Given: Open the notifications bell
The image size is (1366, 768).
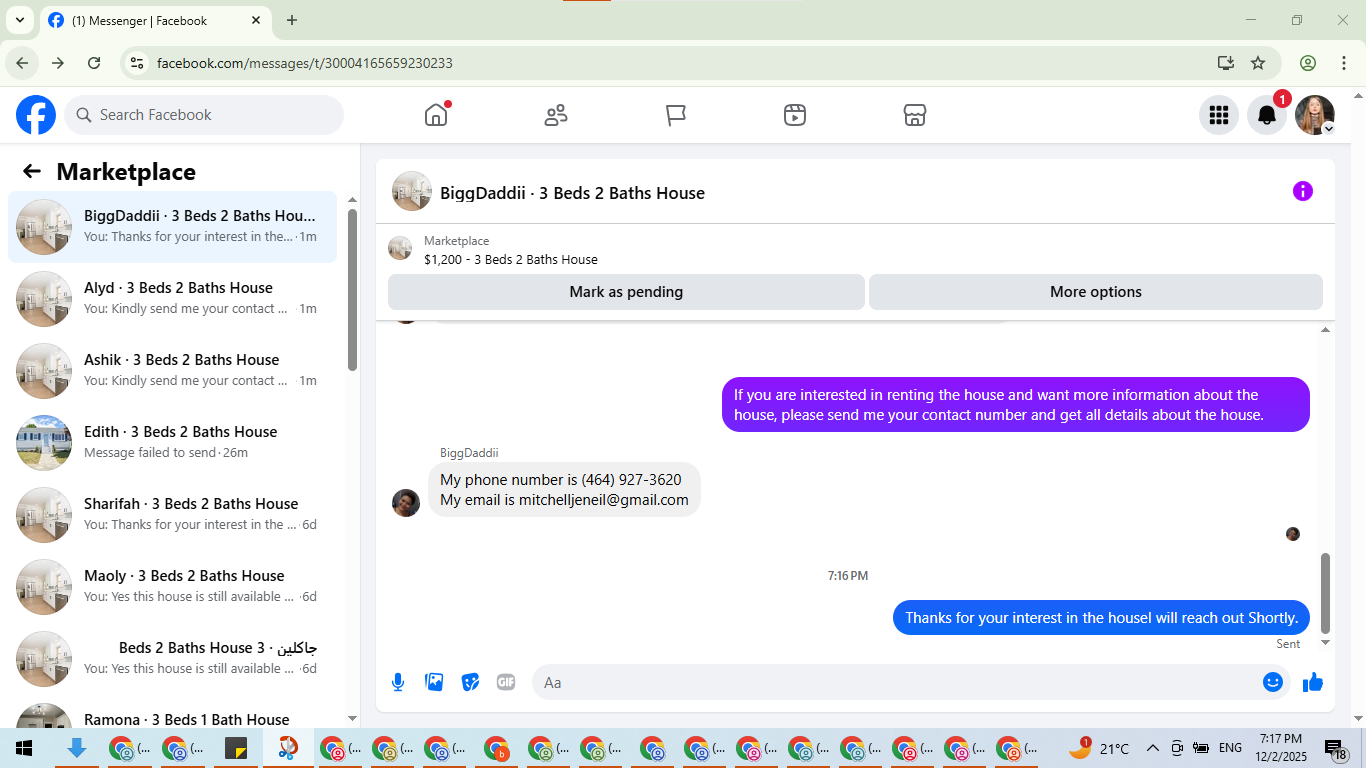Looking at the screenshot, I should (x=1266, y=115).
